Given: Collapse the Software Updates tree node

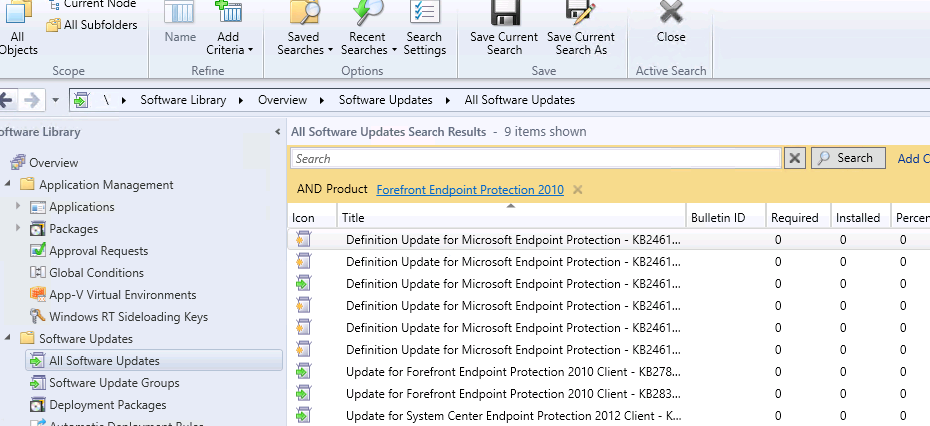Looking at the screenshot, I should tap(10, 339).
